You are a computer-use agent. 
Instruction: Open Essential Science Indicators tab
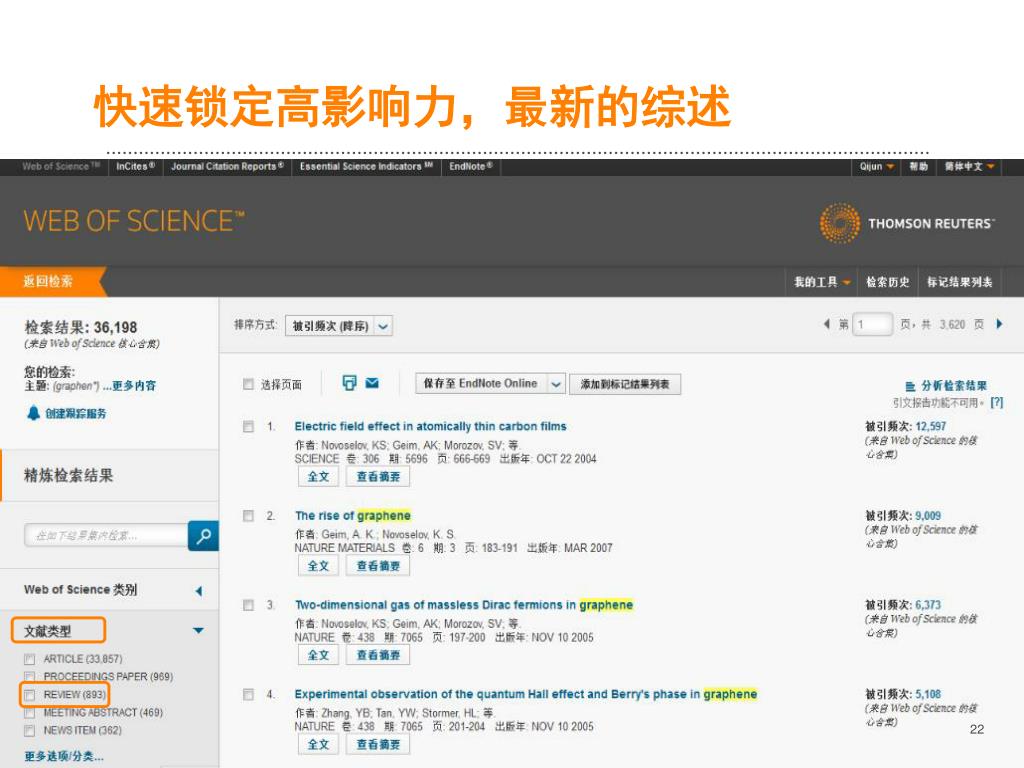click(366, 167)
